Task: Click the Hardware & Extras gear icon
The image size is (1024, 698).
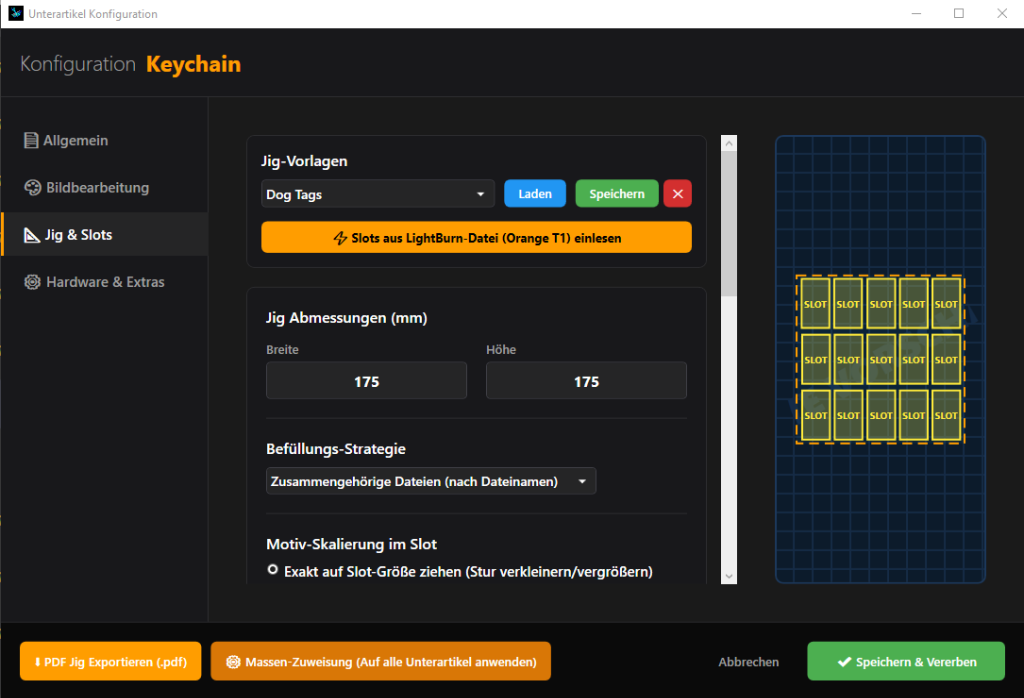Action: (32, 282)
